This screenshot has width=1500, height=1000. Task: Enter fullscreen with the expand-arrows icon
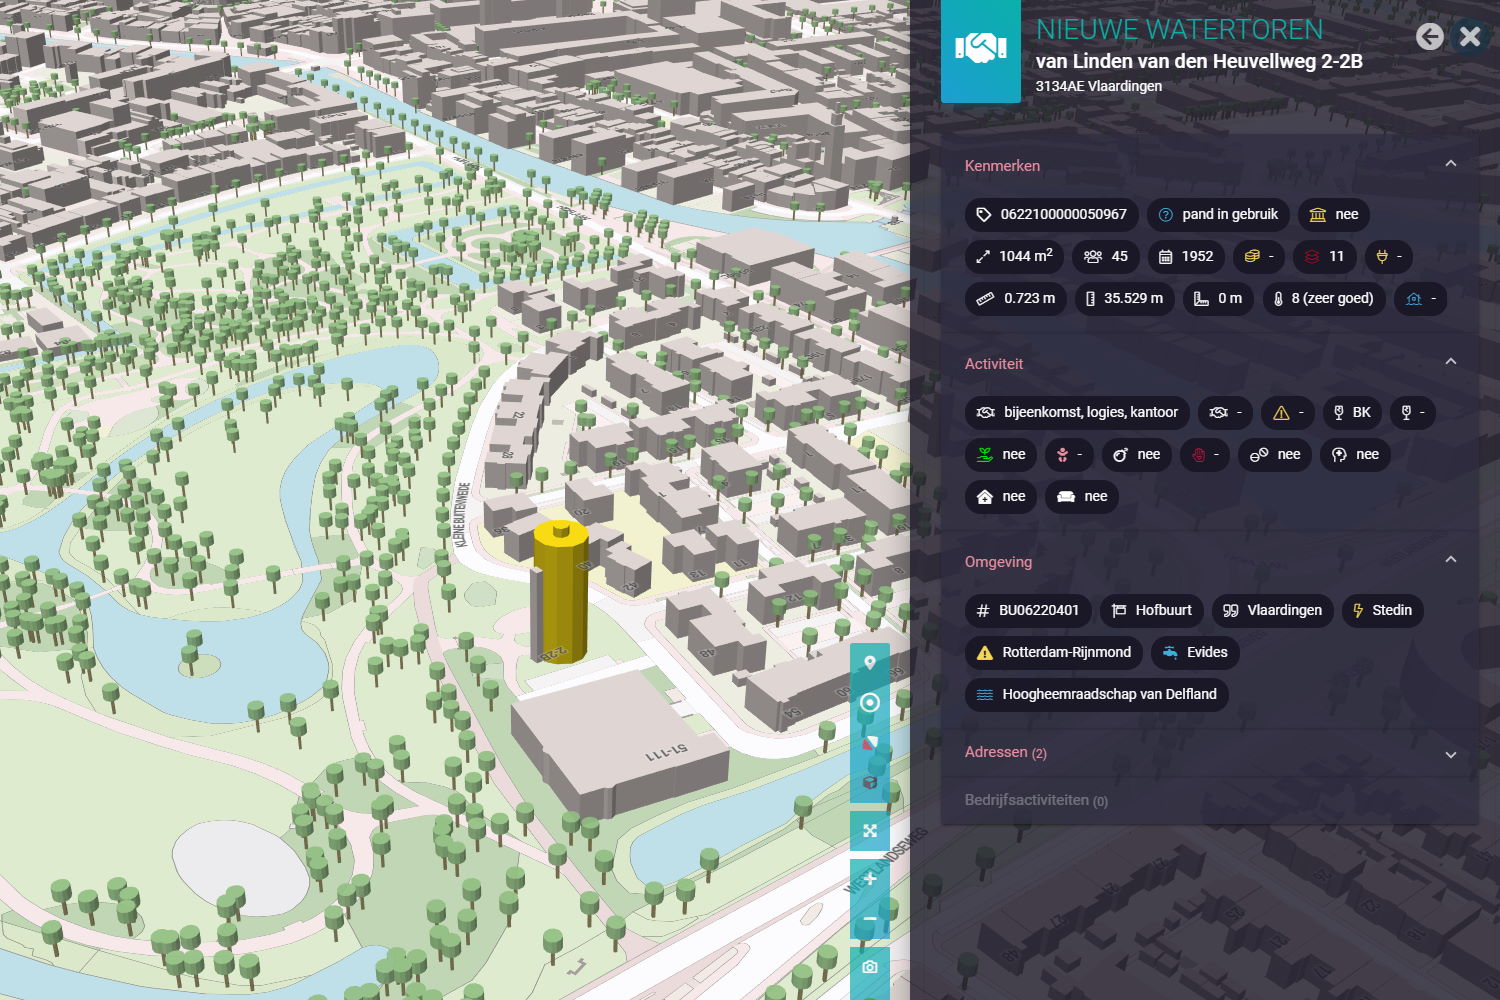tap(870, 830)
